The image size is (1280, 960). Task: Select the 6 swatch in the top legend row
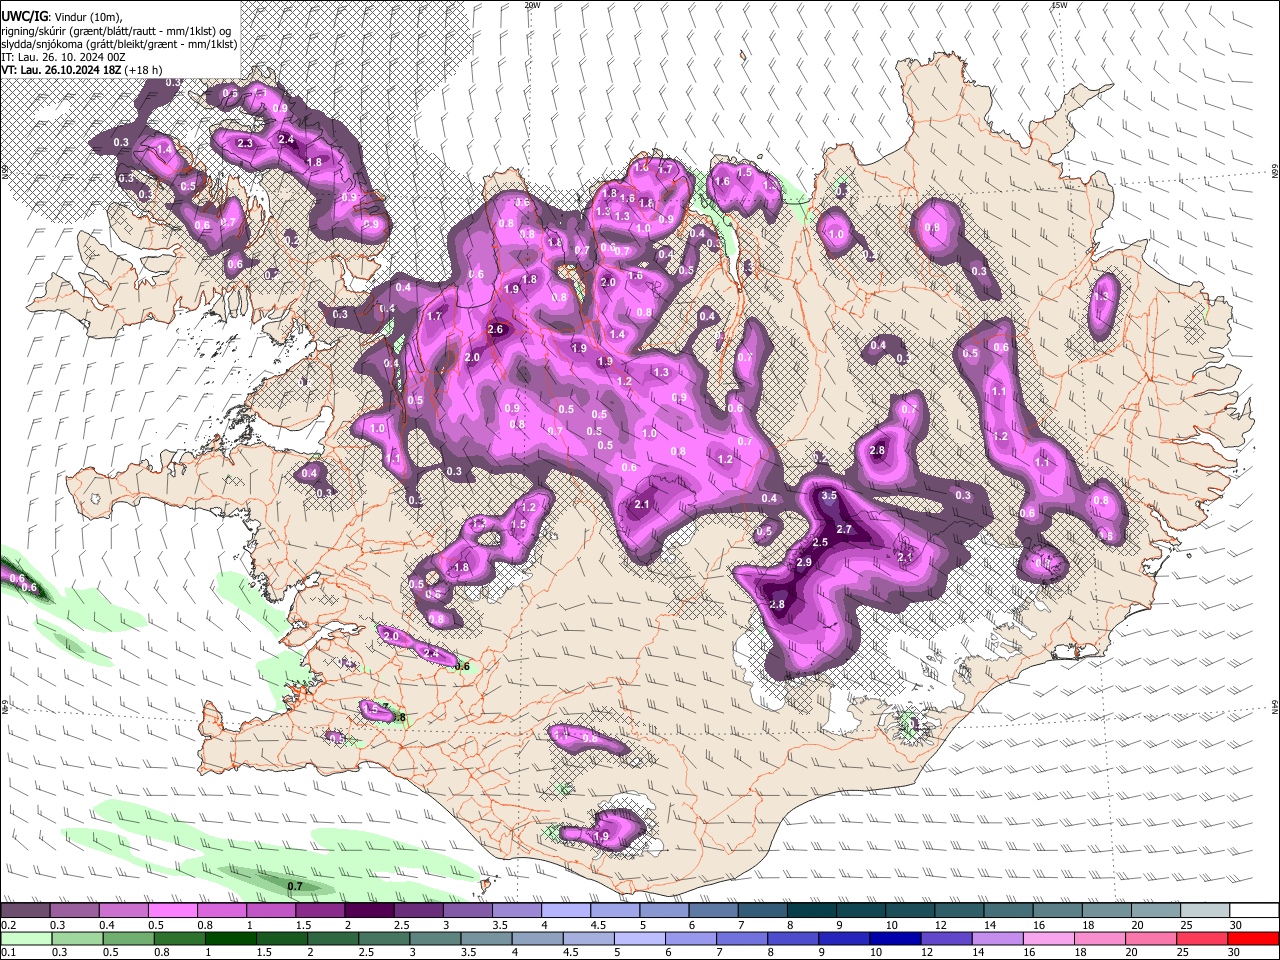(714, 910)
